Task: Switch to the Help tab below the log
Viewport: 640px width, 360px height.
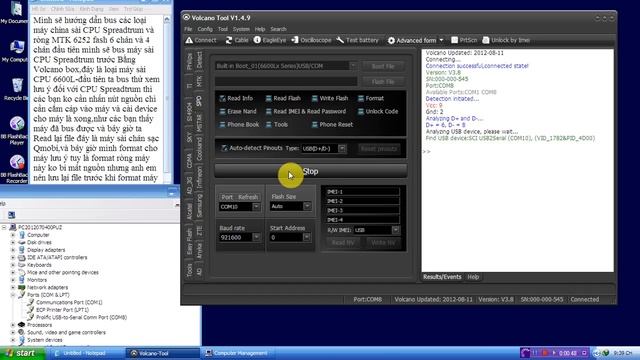Action: click(x=473, y=277)
